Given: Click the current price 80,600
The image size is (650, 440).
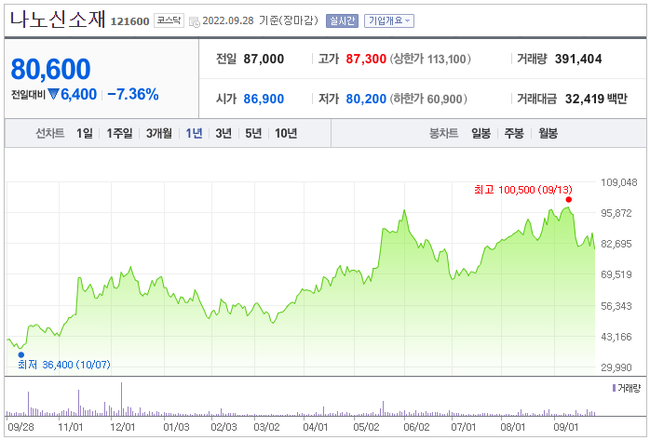Looking at the screenshot, I should point(51,69).
